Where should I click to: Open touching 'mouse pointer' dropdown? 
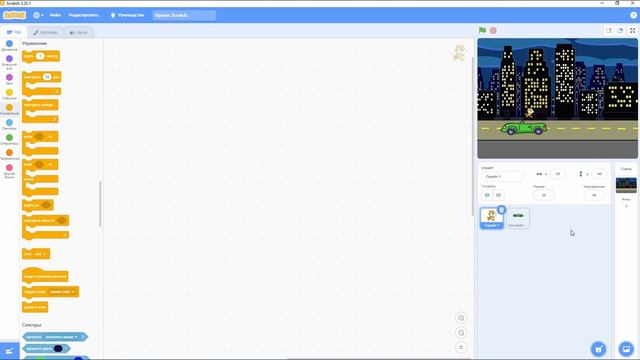(61, 337)
